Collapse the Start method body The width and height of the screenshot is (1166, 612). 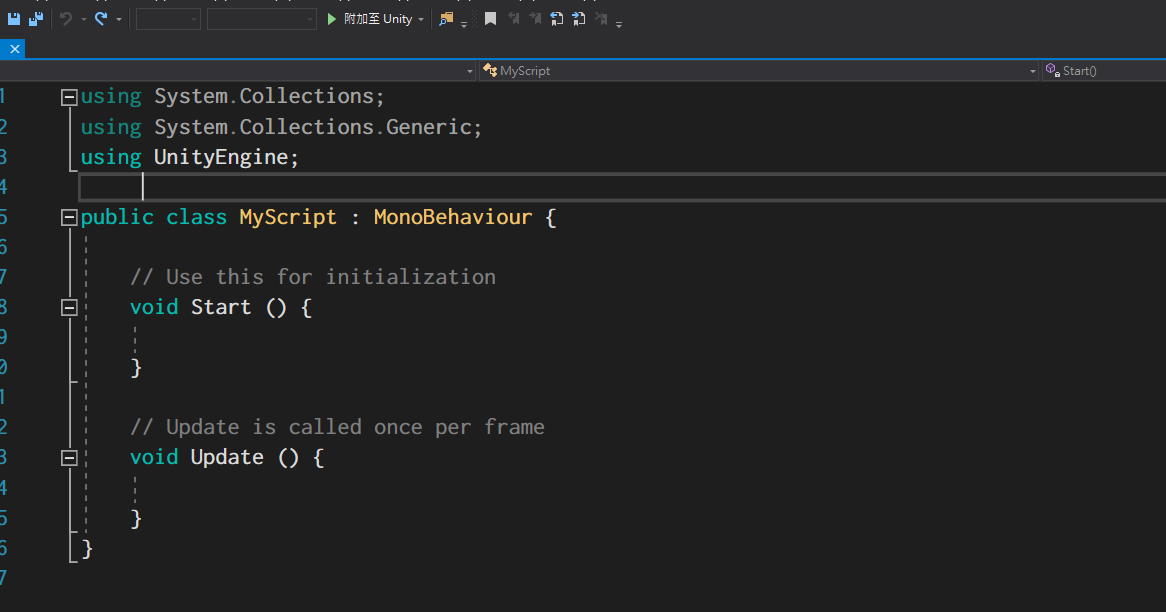click(68, 307)
